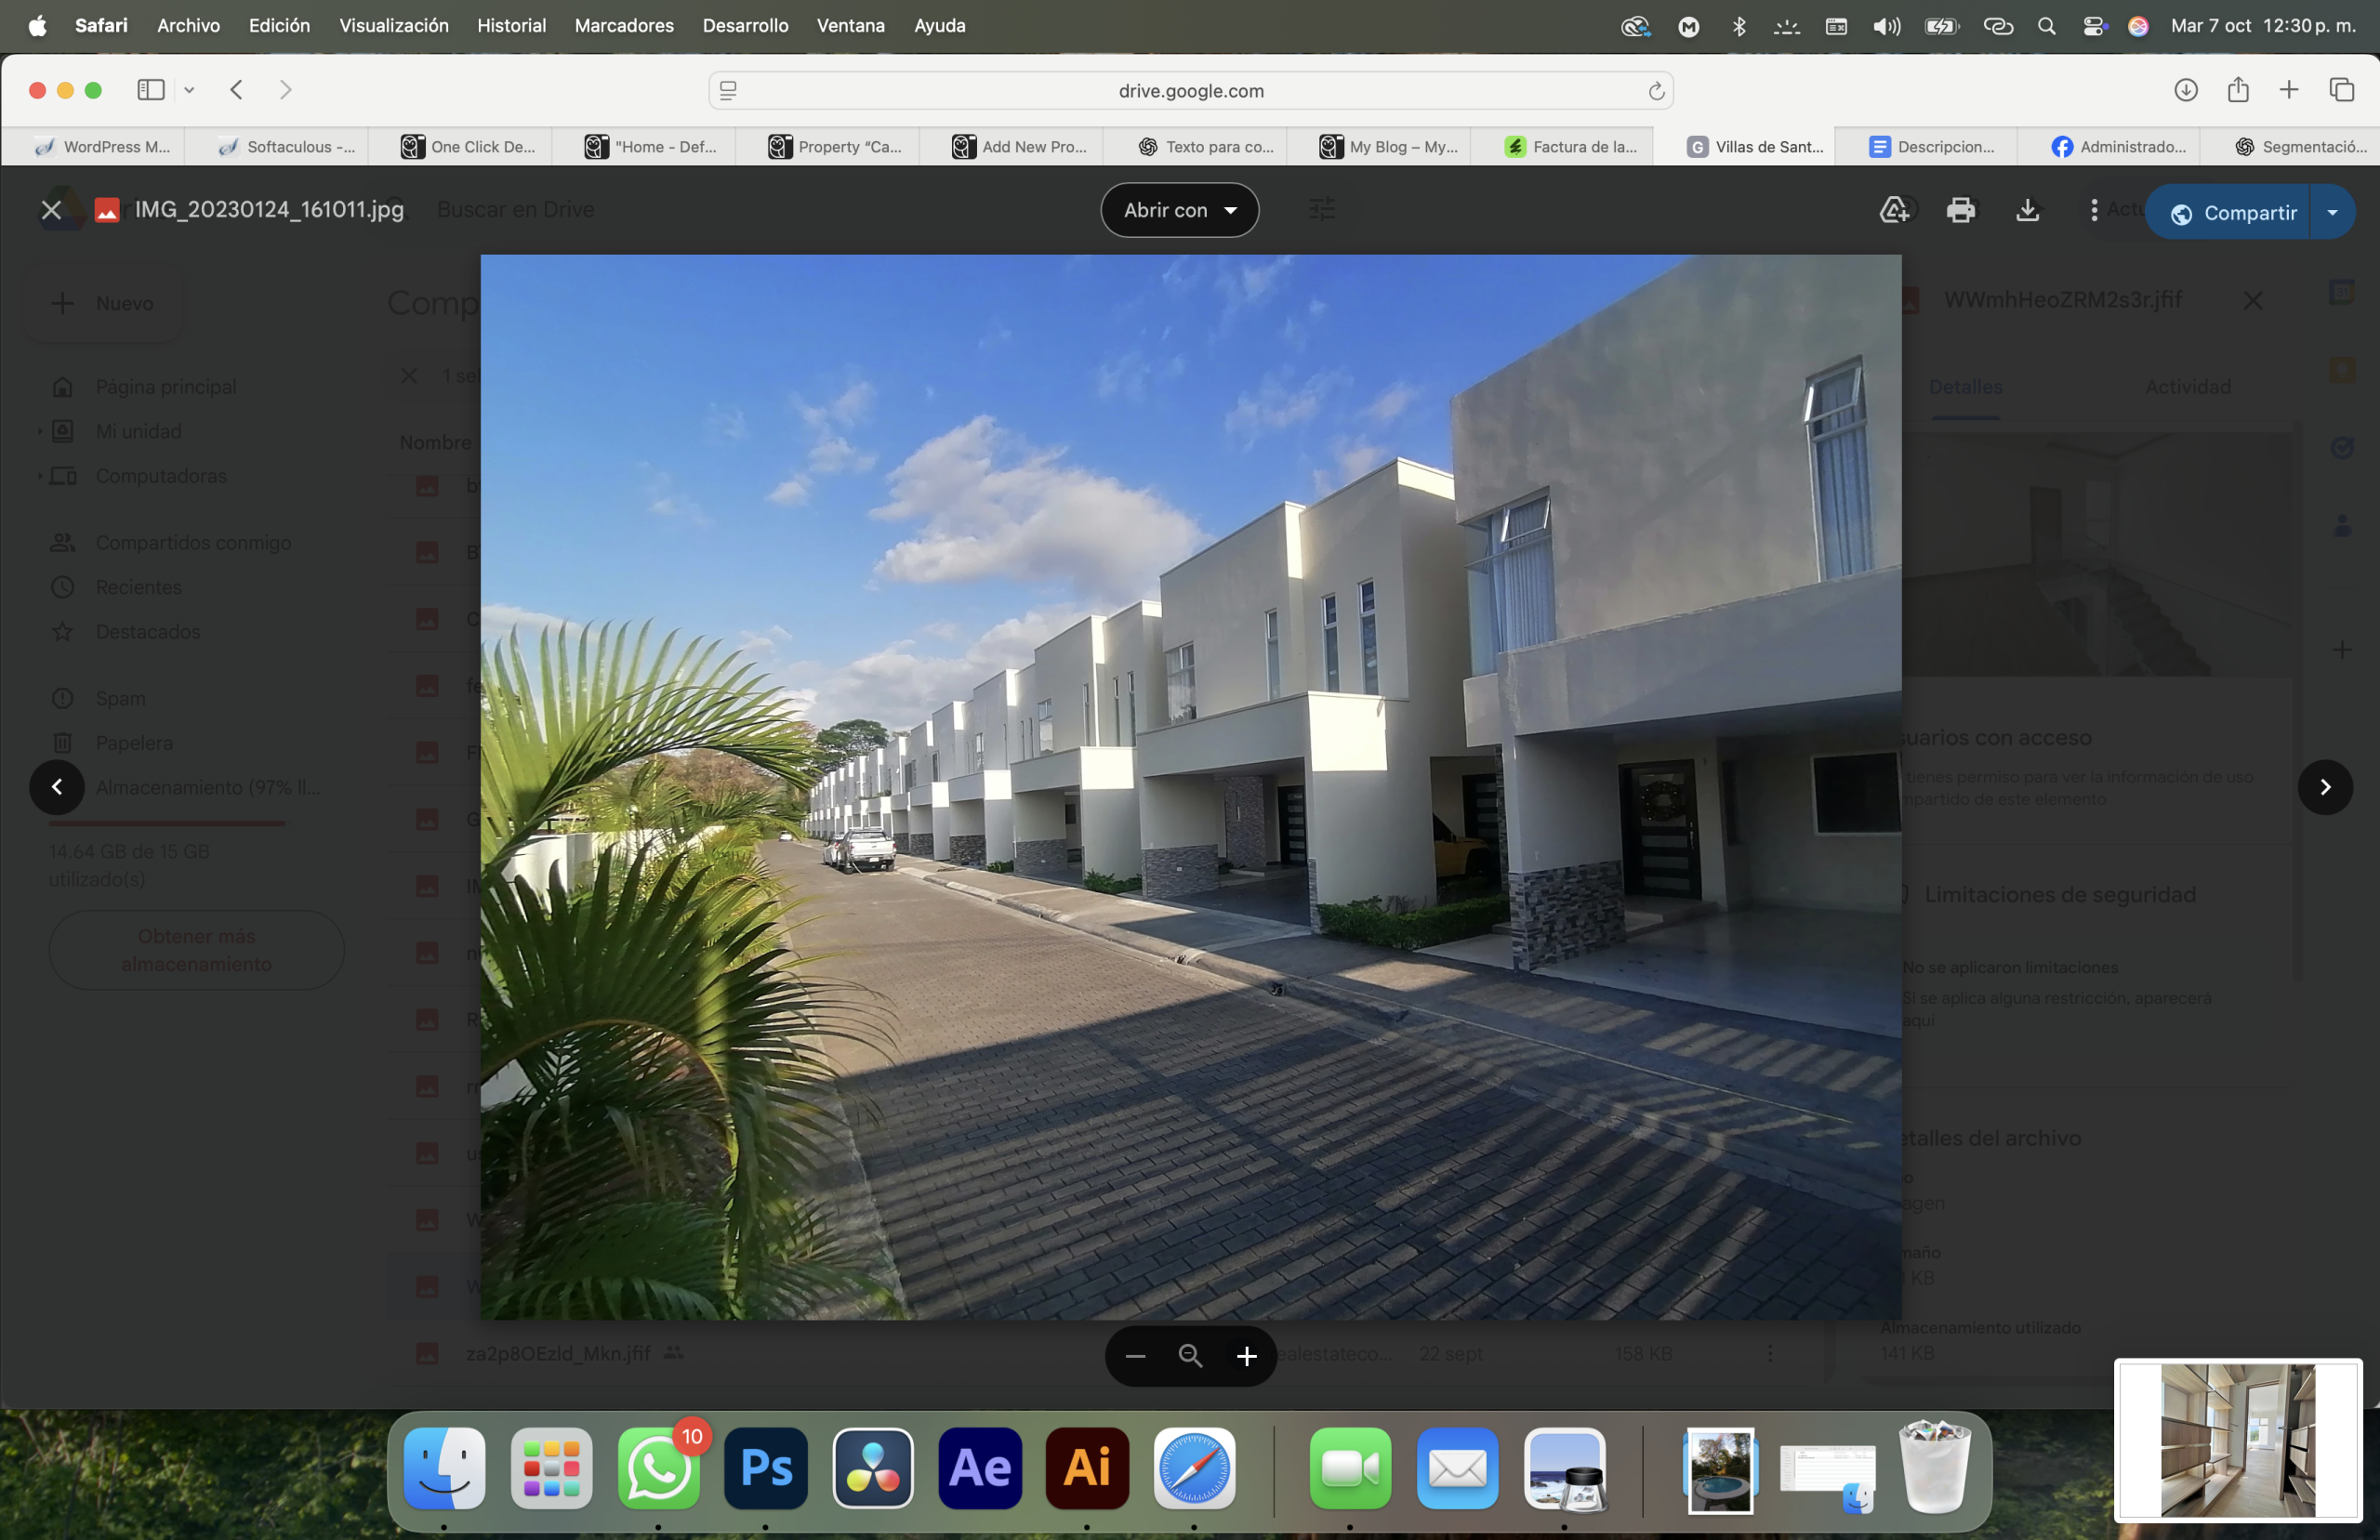Zoom out with the minus button
The width and height of the screenshot is (2380, 1540).
[x=1135, y=1356]
